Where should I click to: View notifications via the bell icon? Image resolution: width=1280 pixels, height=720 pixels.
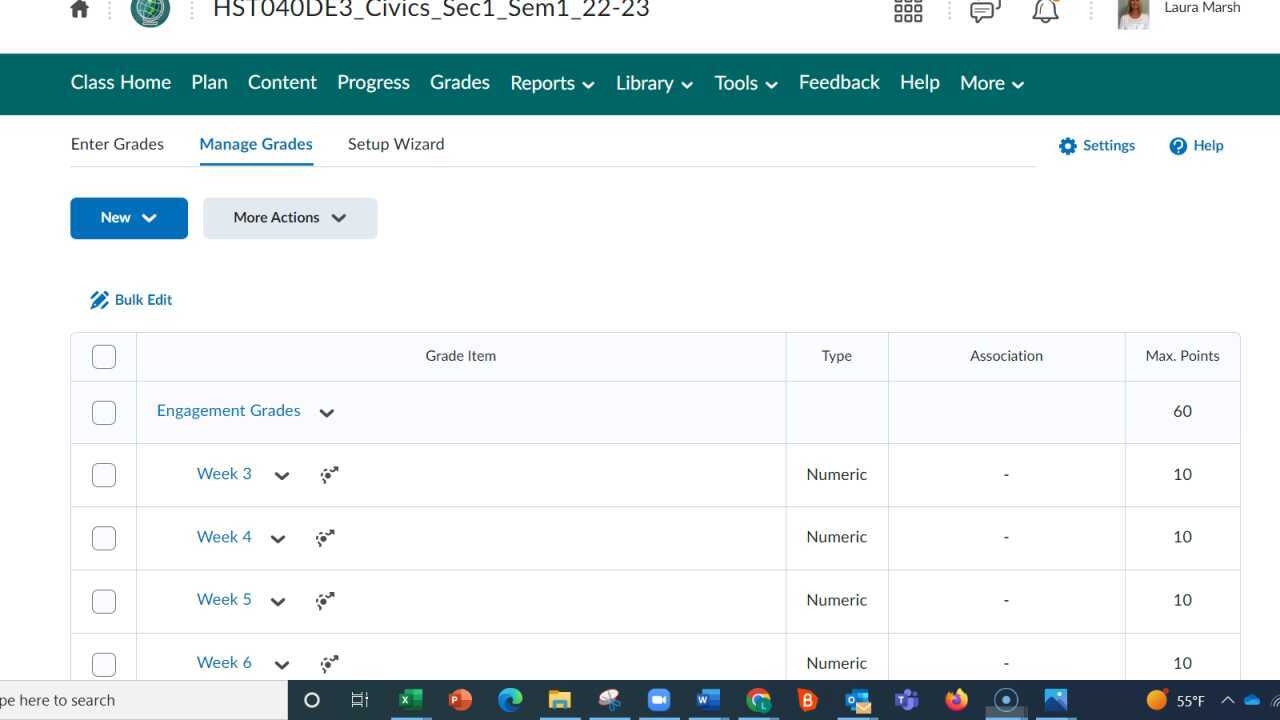(1045, 11)
